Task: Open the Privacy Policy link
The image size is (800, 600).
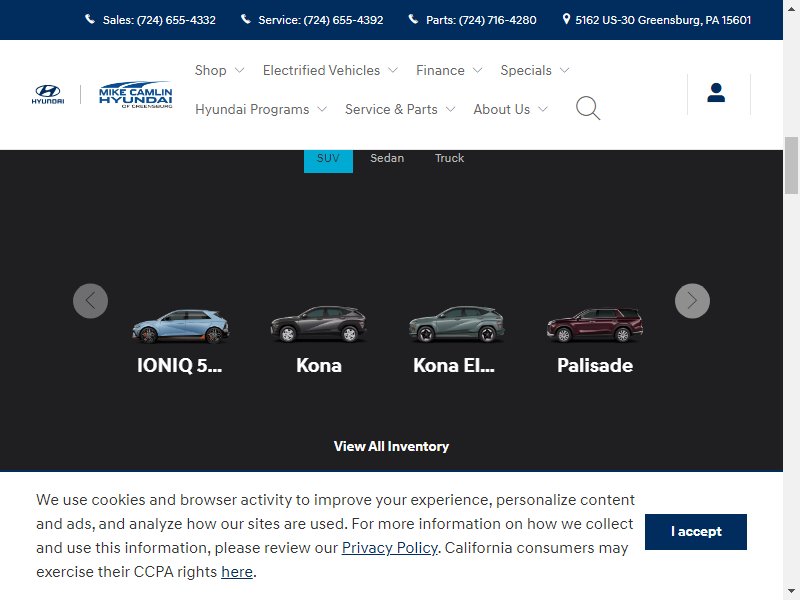Action: 390,548
